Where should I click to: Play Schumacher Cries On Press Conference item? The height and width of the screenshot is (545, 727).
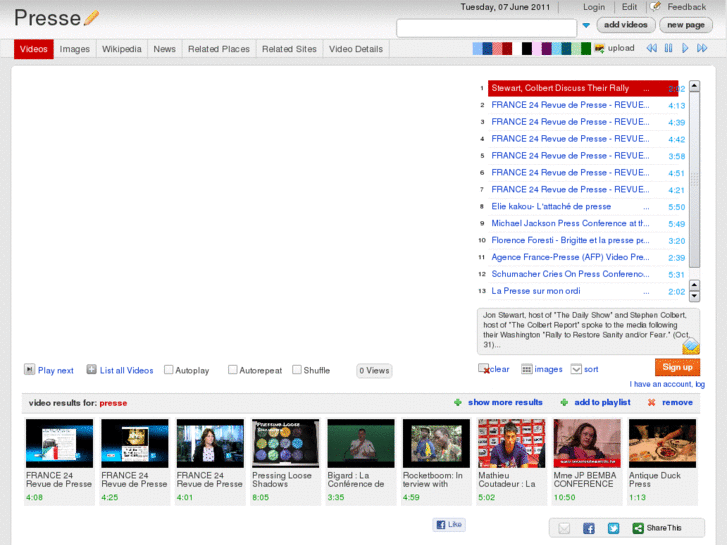[582, 274]
